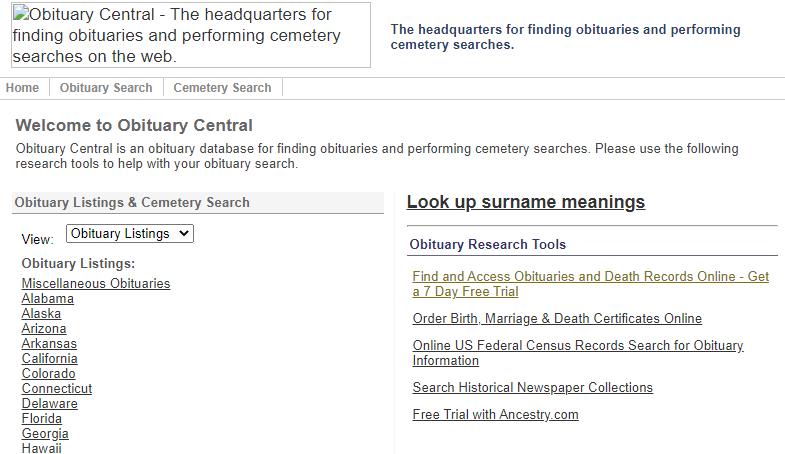The width and height of the screenshot is (785, 454).
Task: Go to the Home menu item
Action: point(22,88)
